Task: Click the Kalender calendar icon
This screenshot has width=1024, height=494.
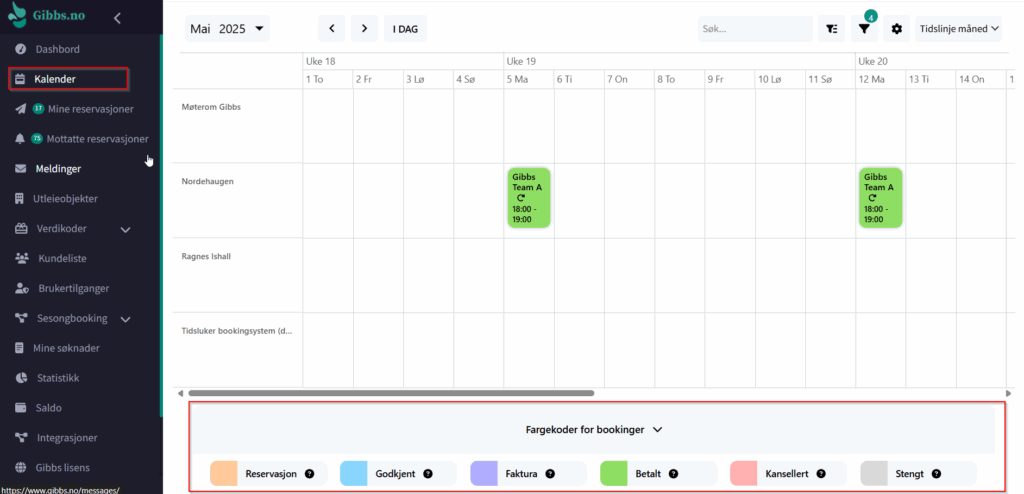Action: [20, 79]
